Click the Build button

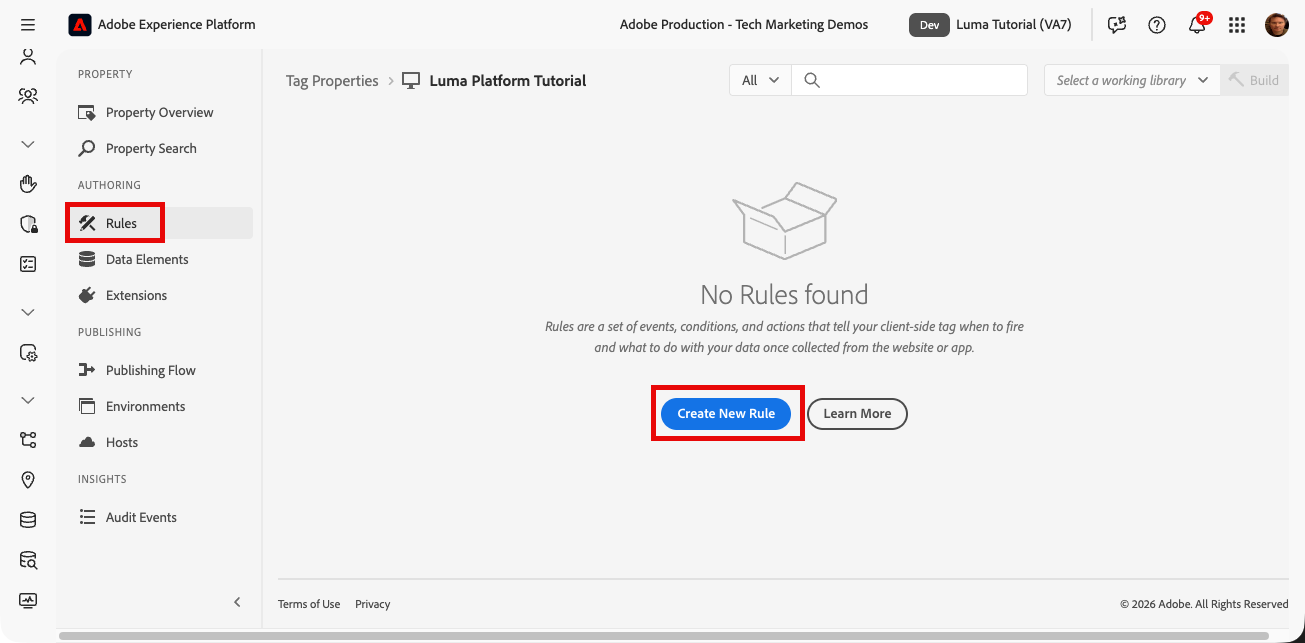click(x=1253, y=80)
